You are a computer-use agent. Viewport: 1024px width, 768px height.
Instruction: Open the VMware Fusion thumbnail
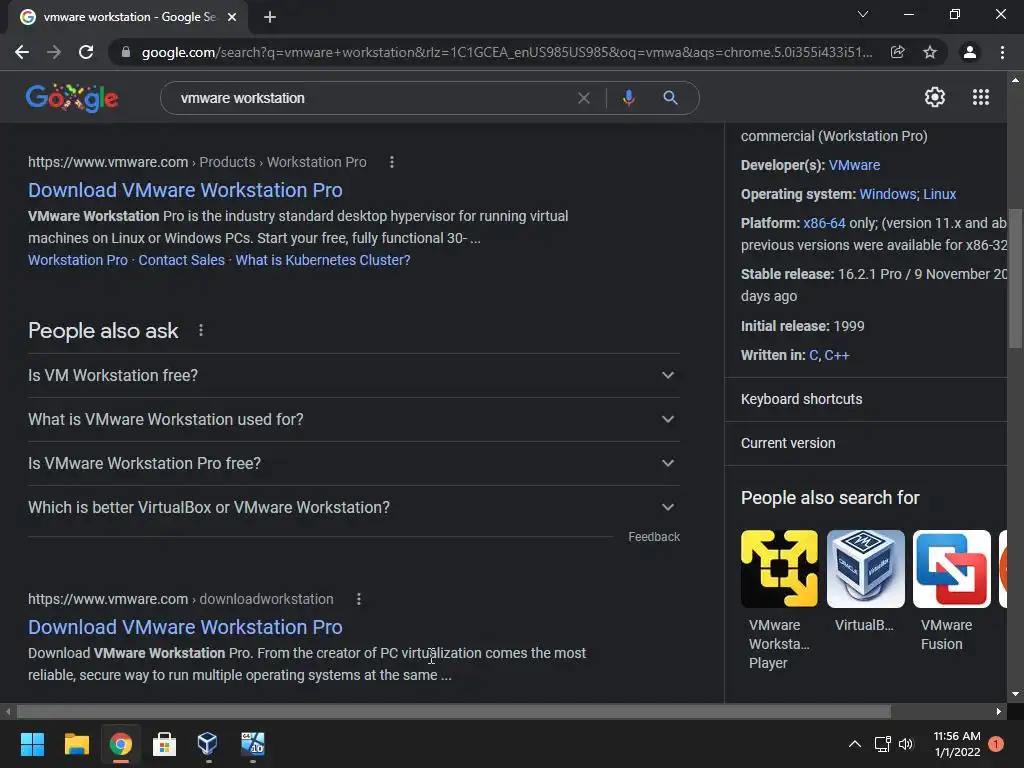[952, 569]
